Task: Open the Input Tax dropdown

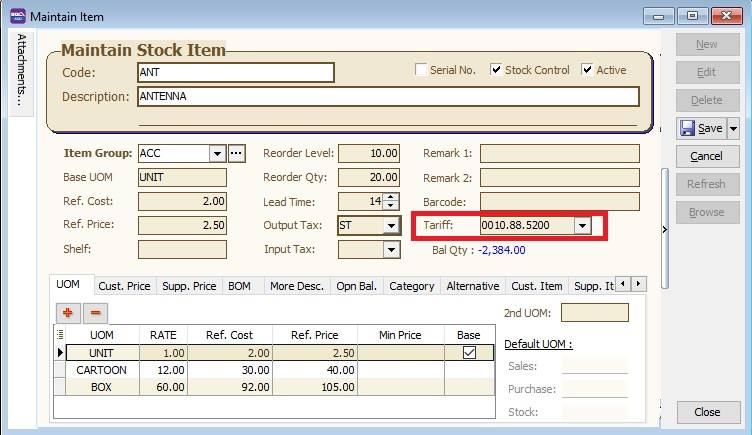Action: [391, 249]
